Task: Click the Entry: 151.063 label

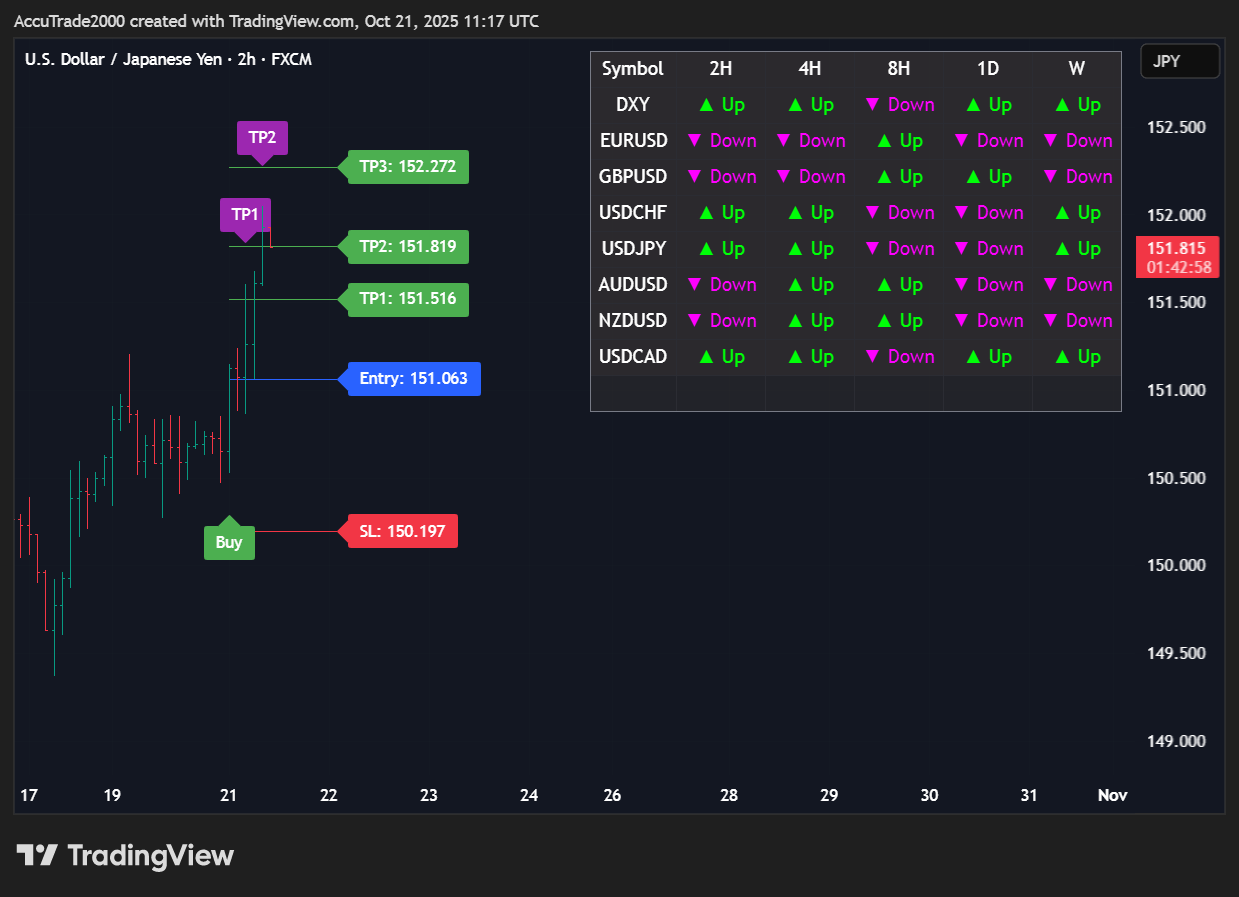Action: [413, 379]
